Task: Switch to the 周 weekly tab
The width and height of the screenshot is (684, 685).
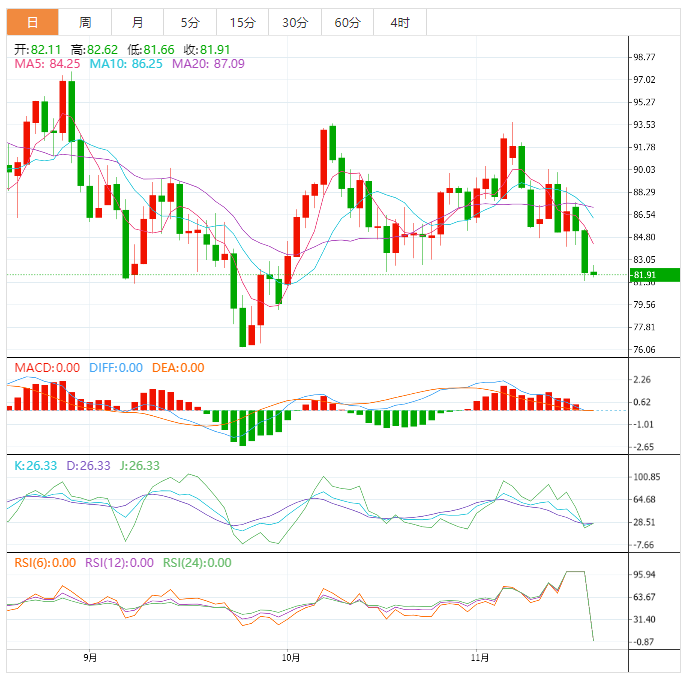Action: click(85, 22)
